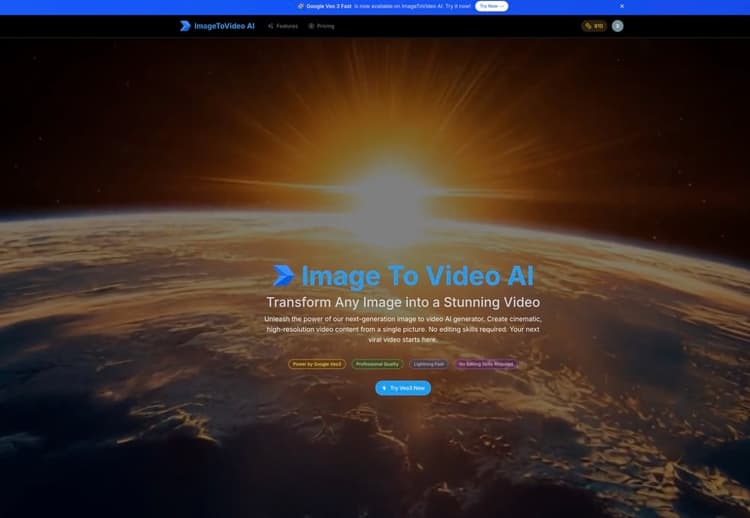Screen dimensions: 750x518
Task: Dismiss the top announcement banner
Action: (622, 6)
